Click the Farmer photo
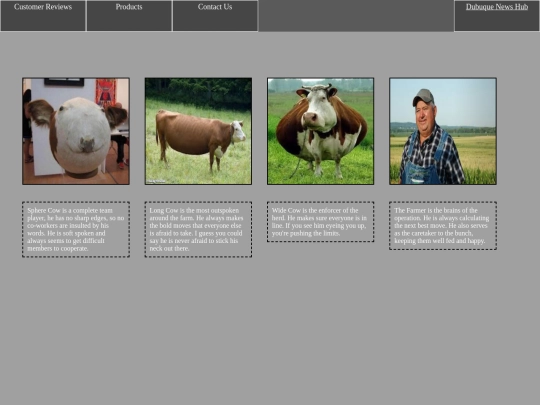 click(x=443, y=131)
